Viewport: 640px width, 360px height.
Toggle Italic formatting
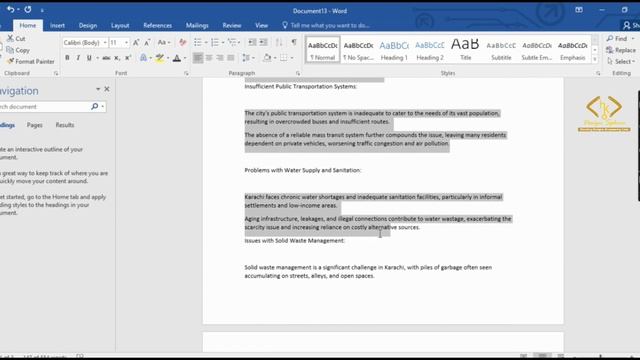click(x=78, y=58)
